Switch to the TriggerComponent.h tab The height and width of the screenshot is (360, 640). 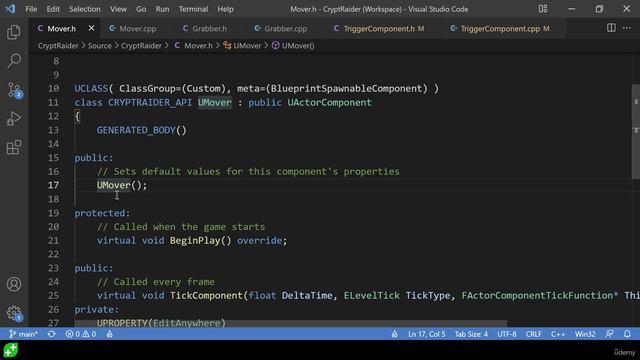pyautogui.click(x=379, y=29)
